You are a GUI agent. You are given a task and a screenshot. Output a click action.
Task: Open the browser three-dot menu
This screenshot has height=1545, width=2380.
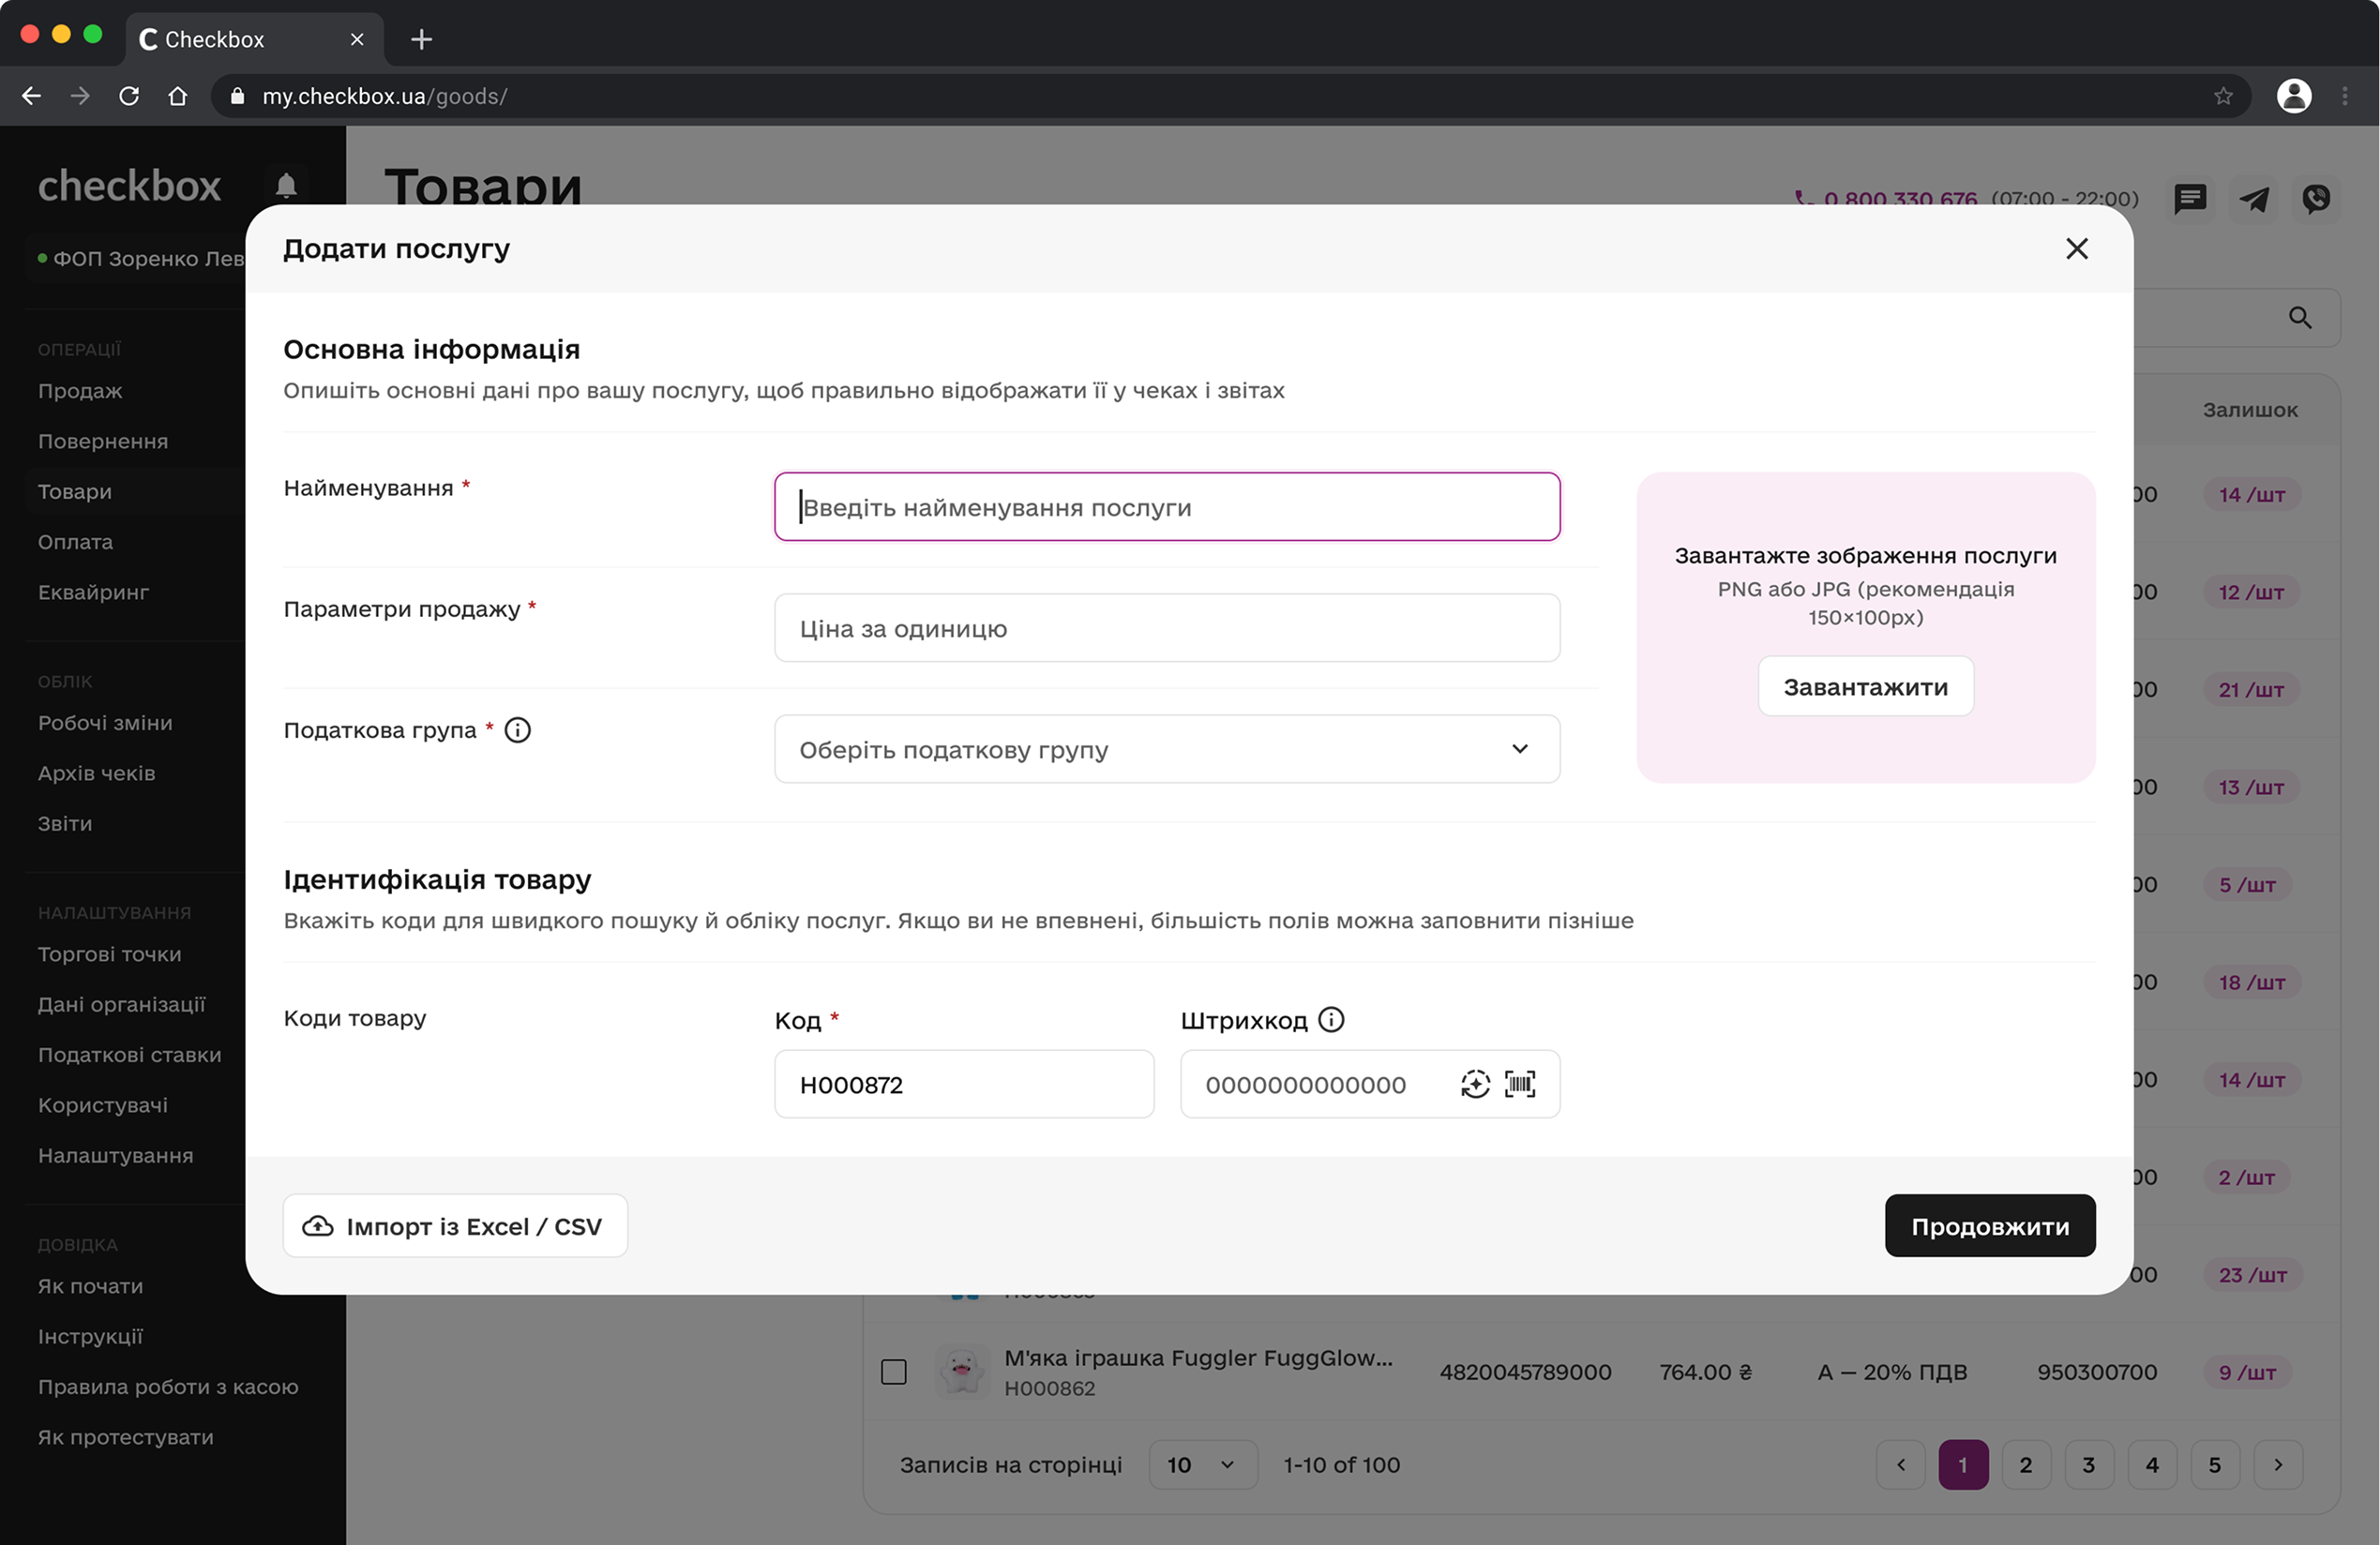[x=2344, y=96]
